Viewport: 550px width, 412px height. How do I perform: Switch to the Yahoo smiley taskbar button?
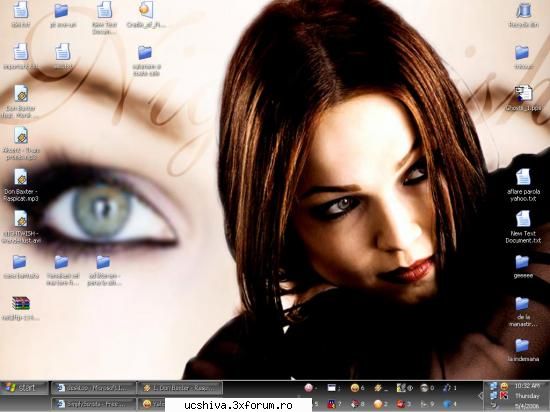pyautogui.click(x=152, y=404)
